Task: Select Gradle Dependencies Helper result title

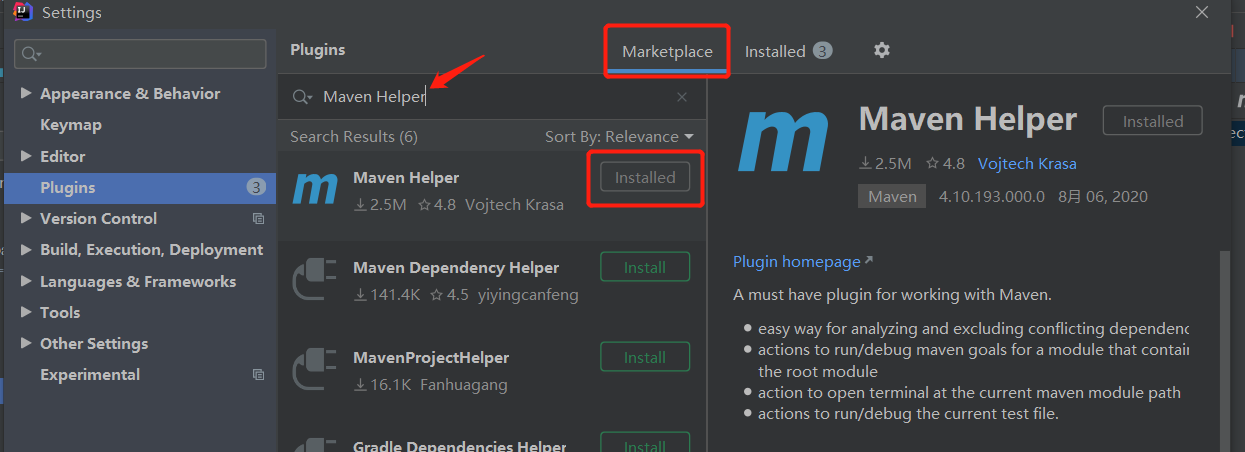Action: click(x=460, y=446)
